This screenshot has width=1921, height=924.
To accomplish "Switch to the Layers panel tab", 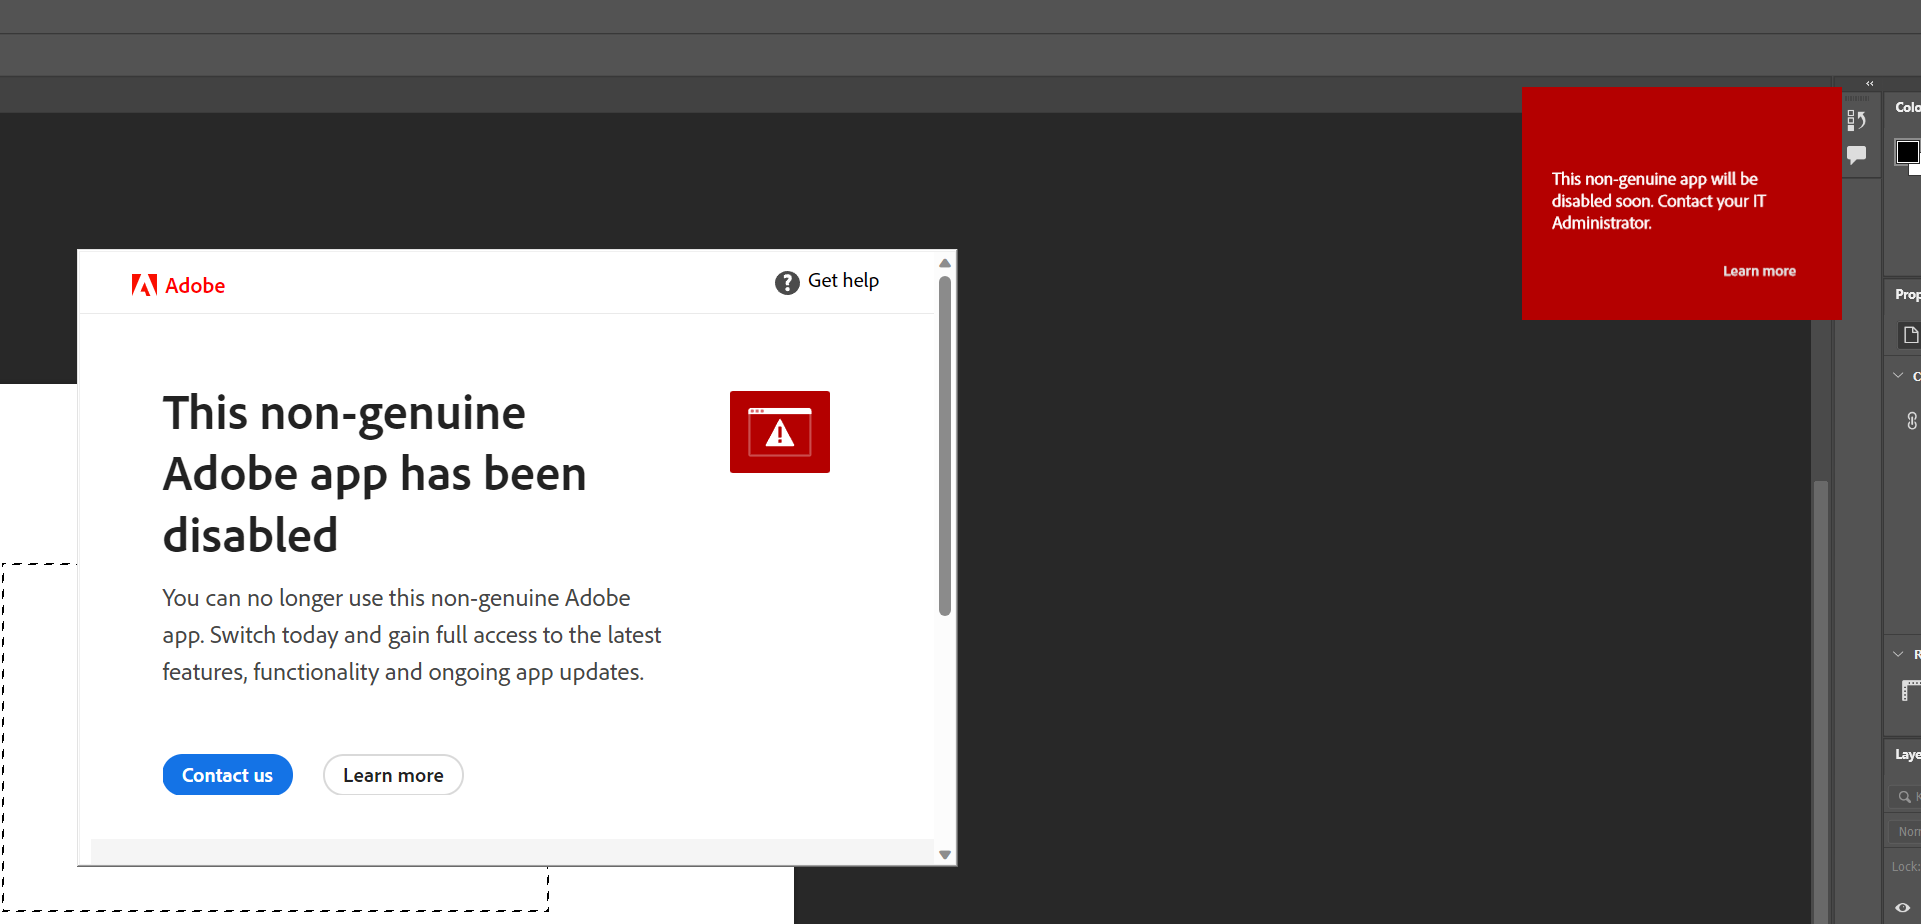I will [1907, 754].
